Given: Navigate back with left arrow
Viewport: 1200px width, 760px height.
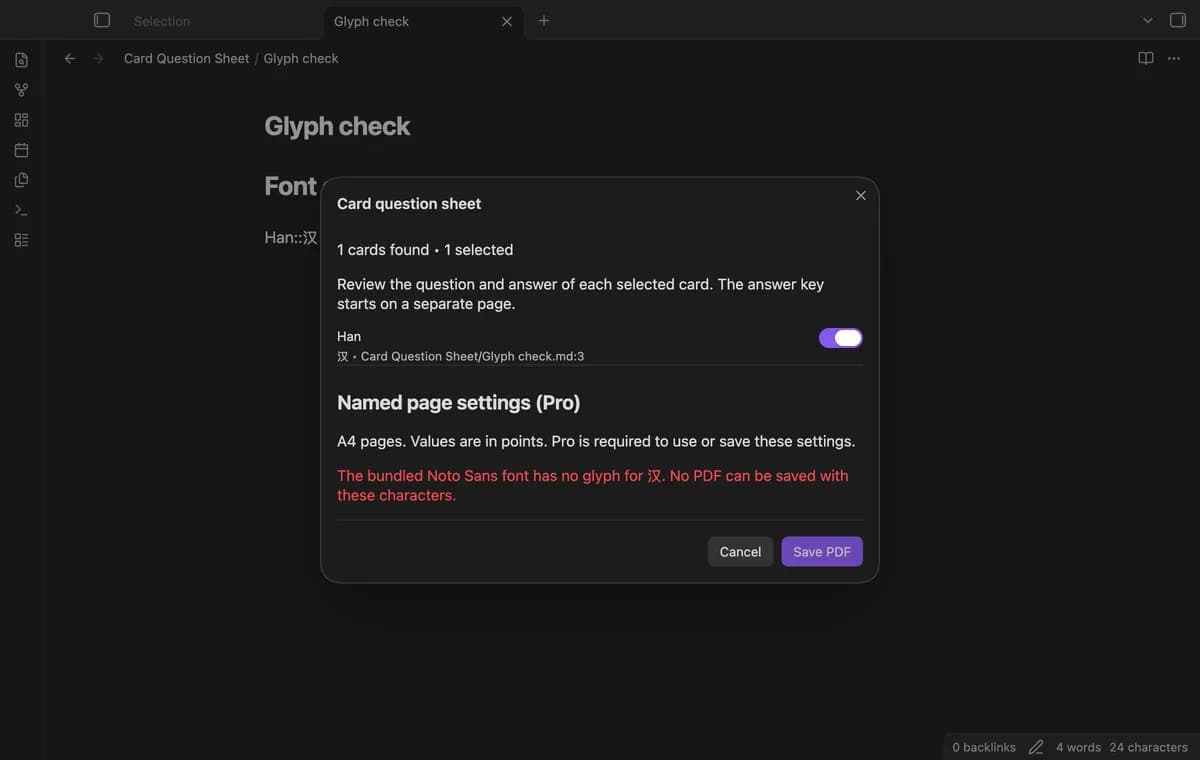Looking at the screenshot, I should pos(70,58).
